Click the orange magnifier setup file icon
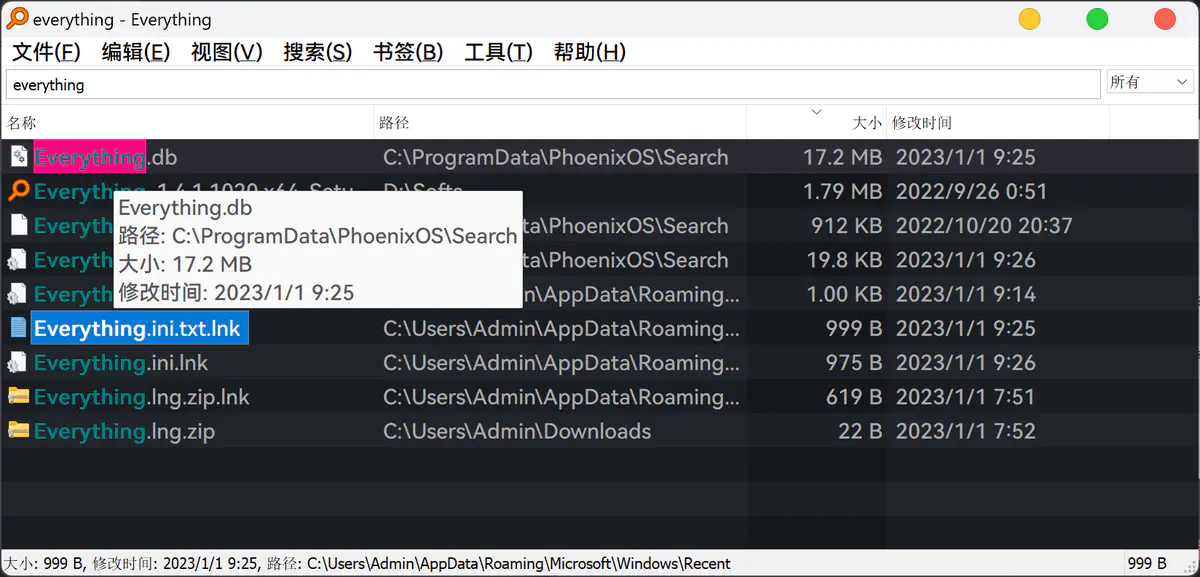1200x577 pixels. point(18,191)
